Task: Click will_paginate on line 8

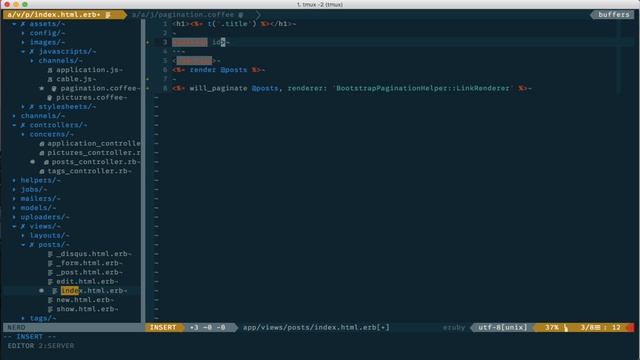Action: (x=218, y=88)
